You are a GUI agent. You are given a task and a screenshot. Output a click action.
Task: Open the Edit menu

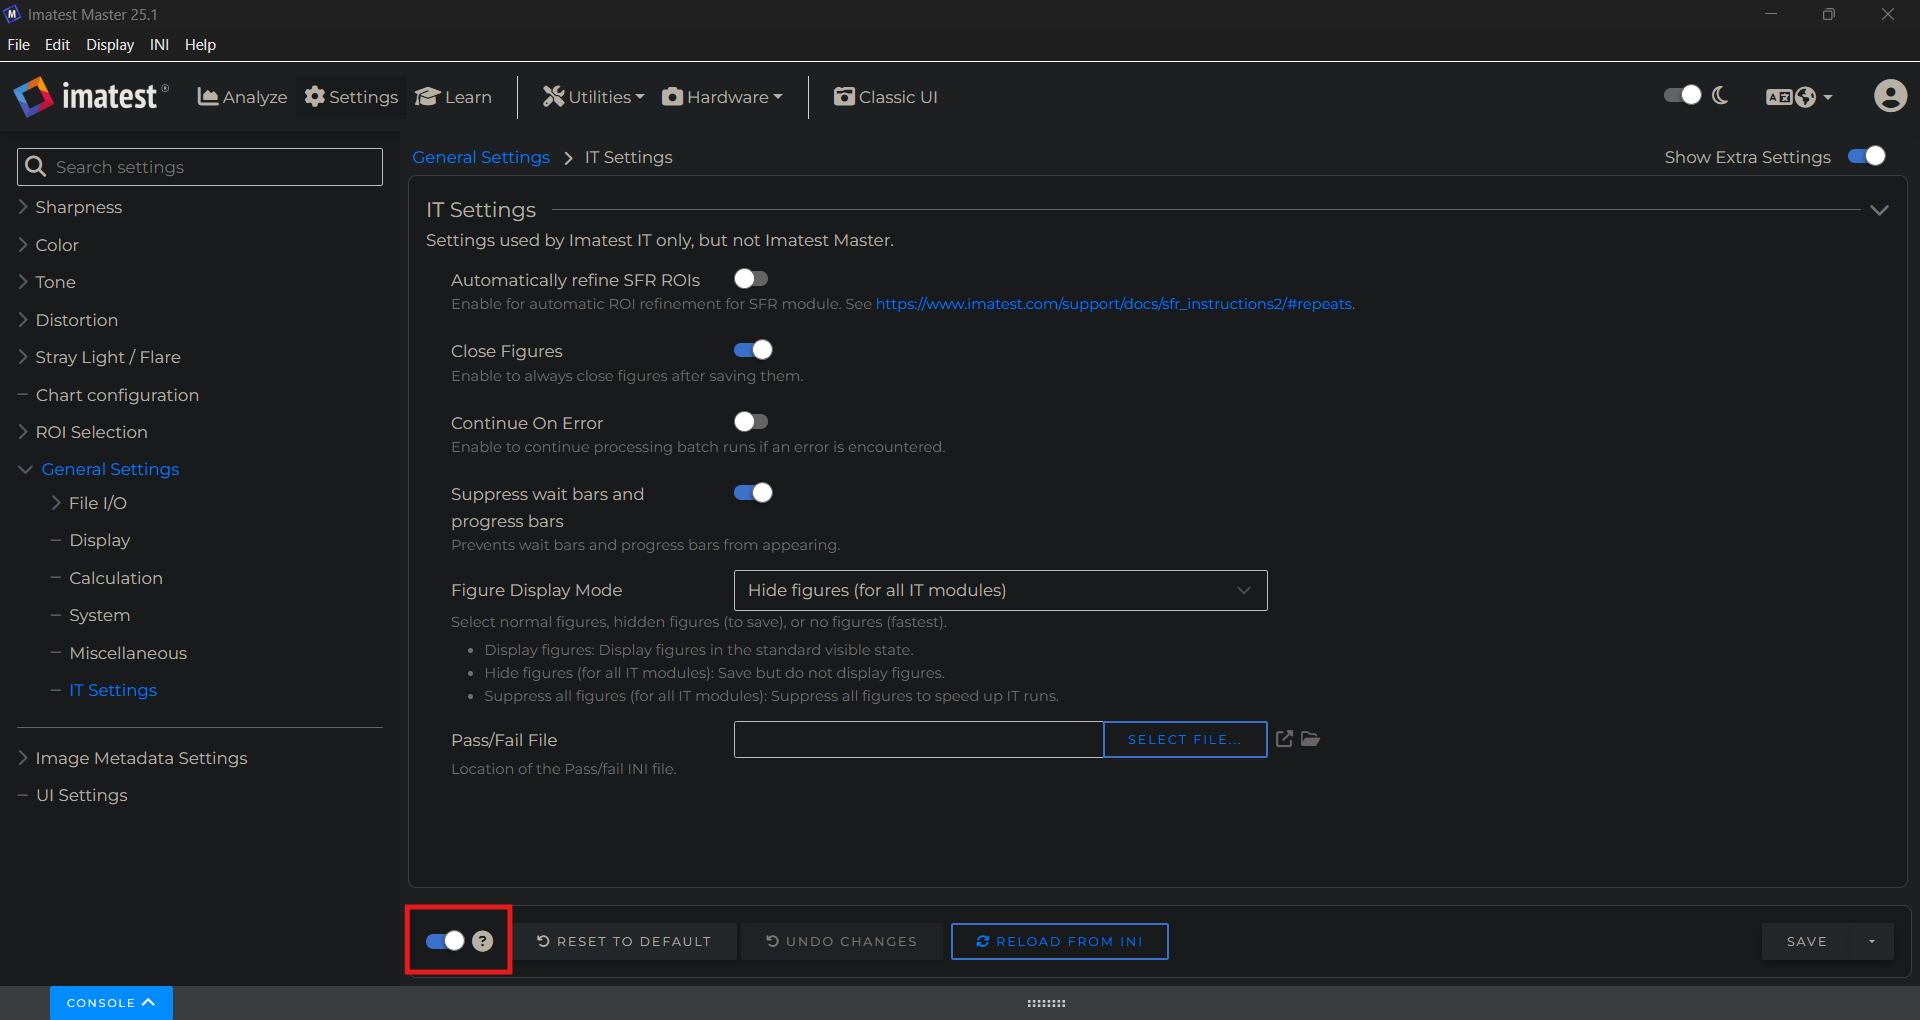click(57, 45)
